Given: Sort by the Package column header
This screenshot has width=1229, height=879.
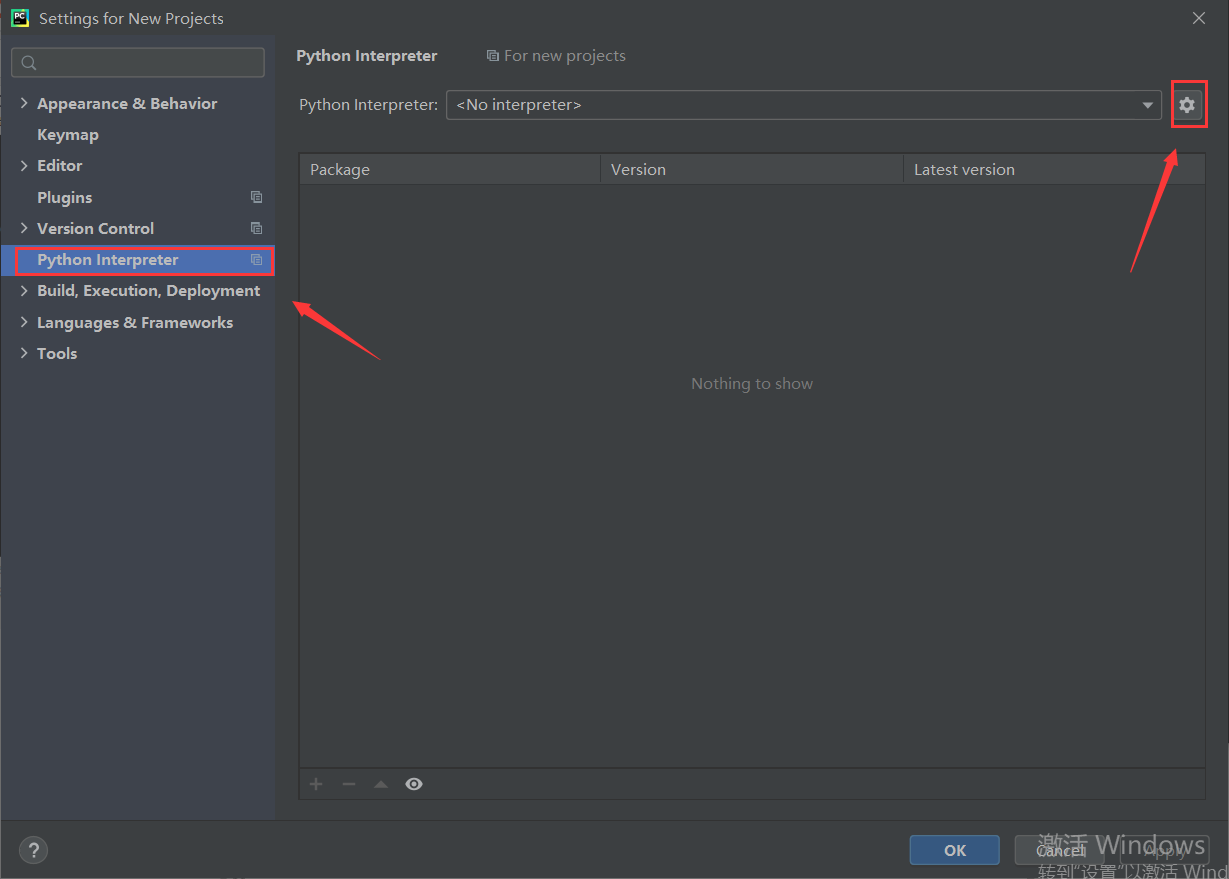Looking at the screenshot, I should point(450,169).
